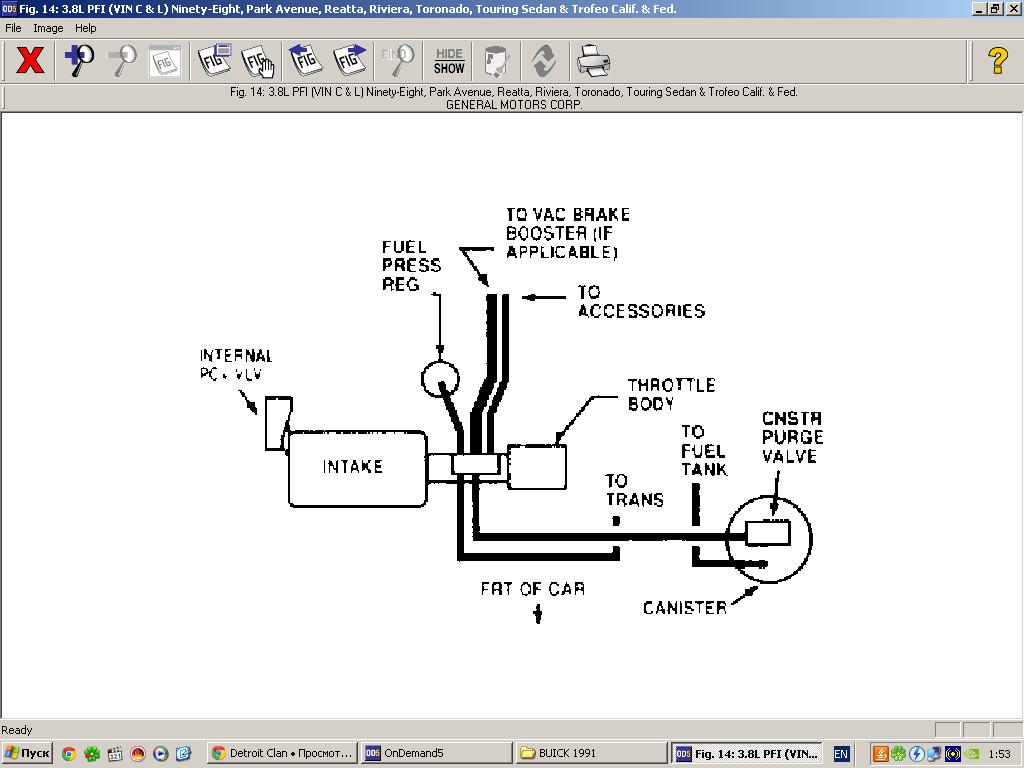Go to the previous figure
Image resolution: width=1024 pixels, height=768 pixels.
[x=306, y=61]
